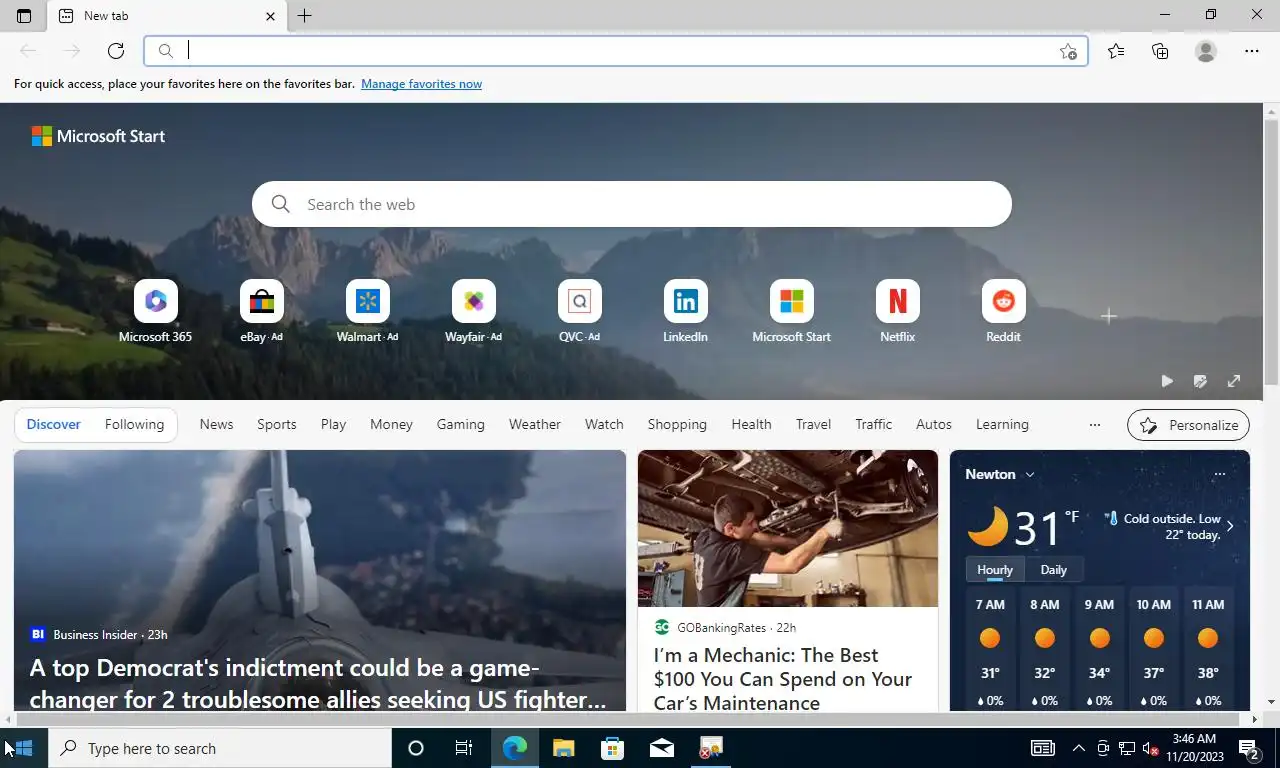Open the Windows Start menu
The image size is (1280, 768).
point(24,748)
